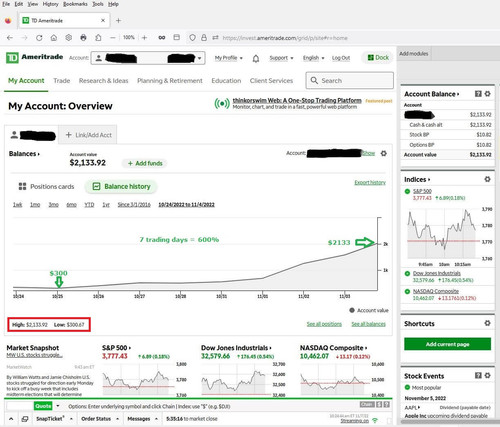Open Account Balance module settings gear

487,94
